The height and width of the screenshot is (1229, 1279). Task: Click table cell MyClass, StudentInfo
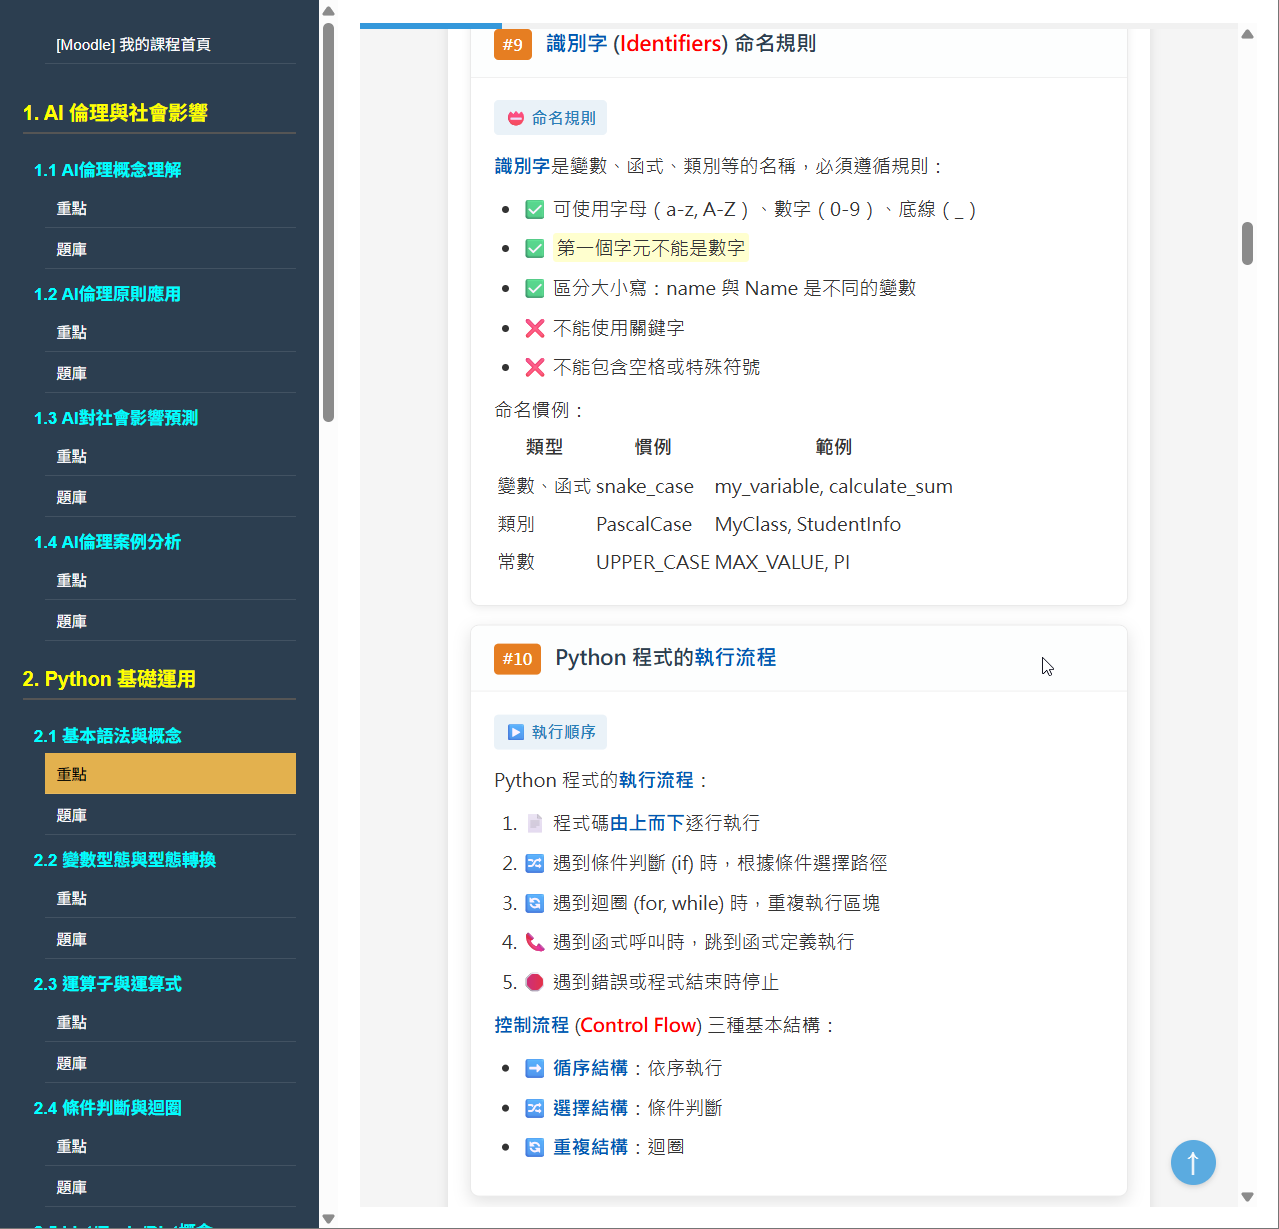point(808,524)
